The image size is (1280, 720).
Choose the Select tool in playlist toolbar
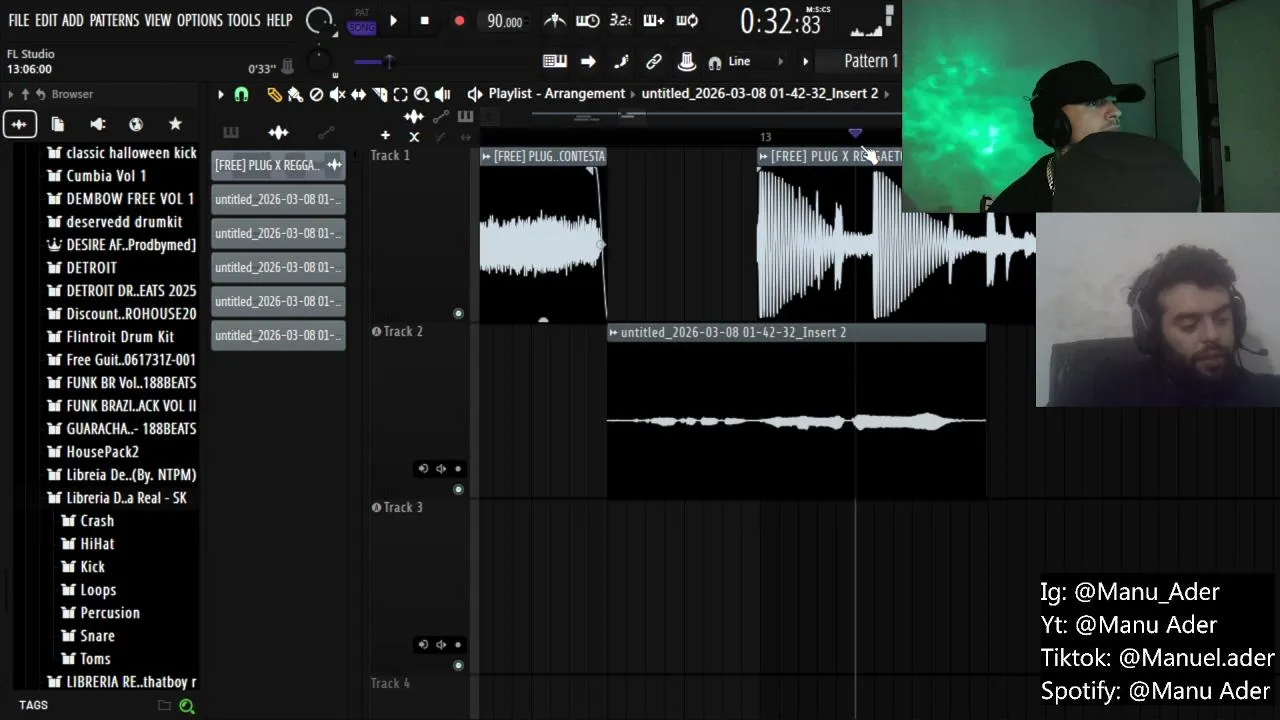coord(400,94)
